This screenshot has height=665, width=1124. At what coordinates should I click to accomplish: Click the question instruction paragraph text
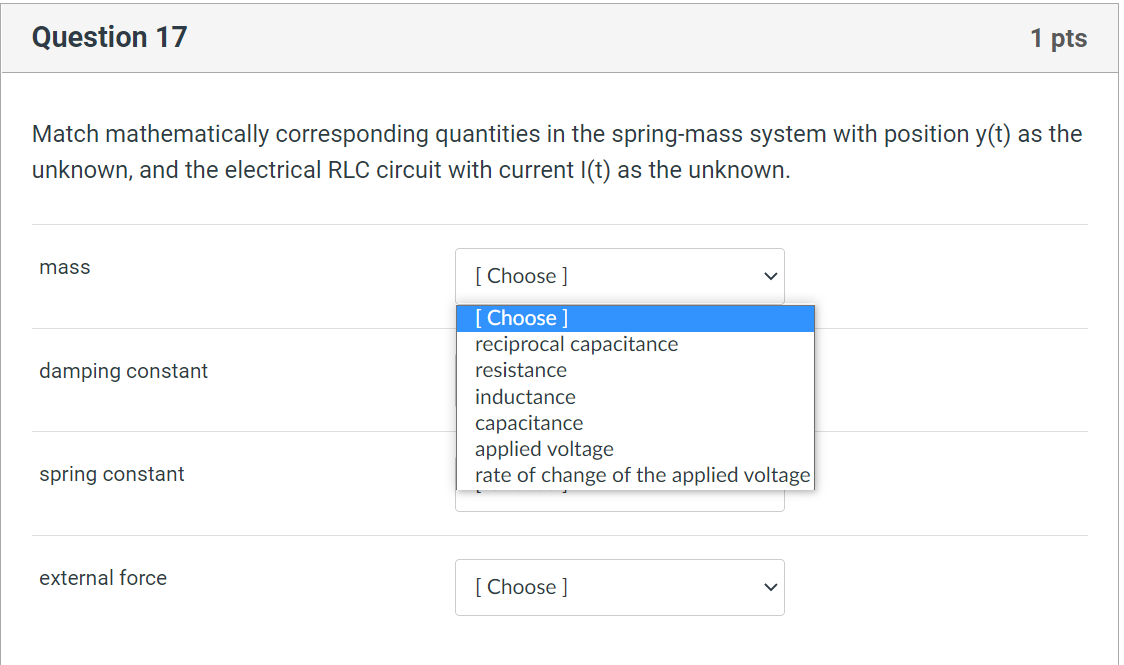(x=556, y=151)
